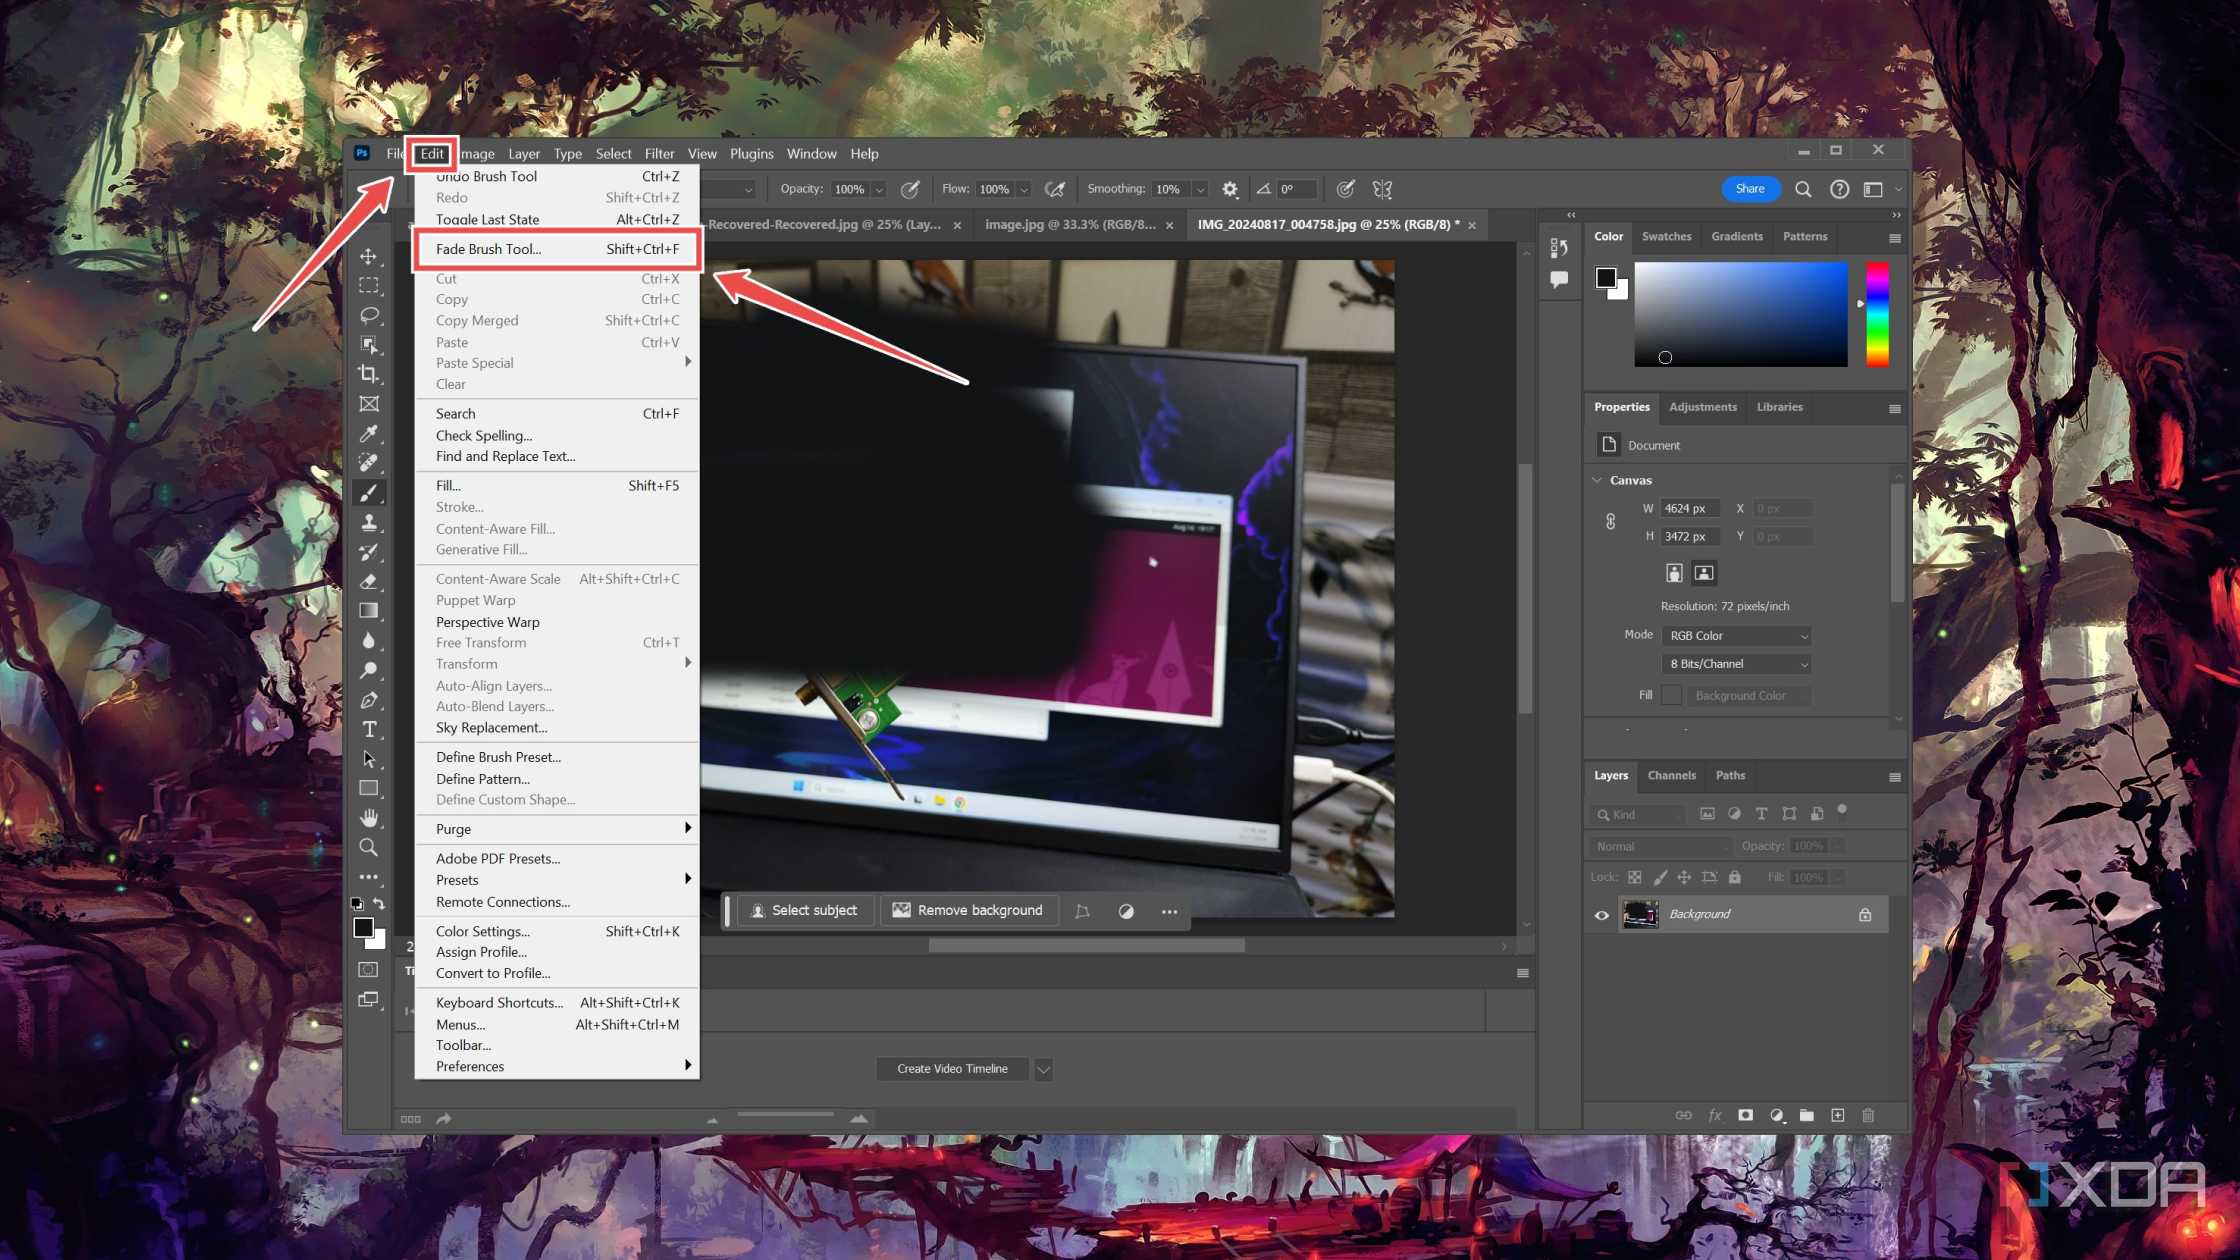Expand the Opacity percentage dropdown arrow
The height and width of the screenshot is (1260, 2240).
pos(879,189)
